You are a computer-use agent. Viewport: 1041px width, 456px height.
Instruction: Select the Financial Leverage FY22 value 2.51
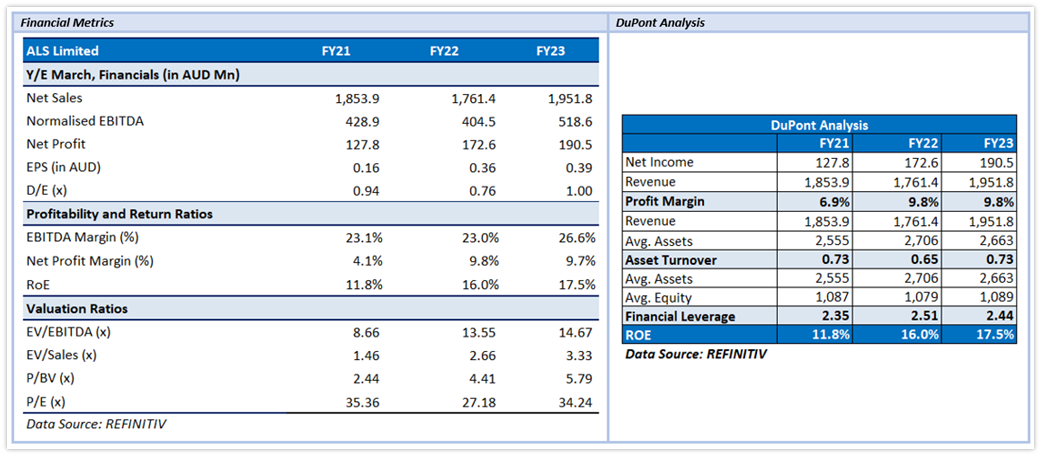pyautogui.click(x=921, y=317)
